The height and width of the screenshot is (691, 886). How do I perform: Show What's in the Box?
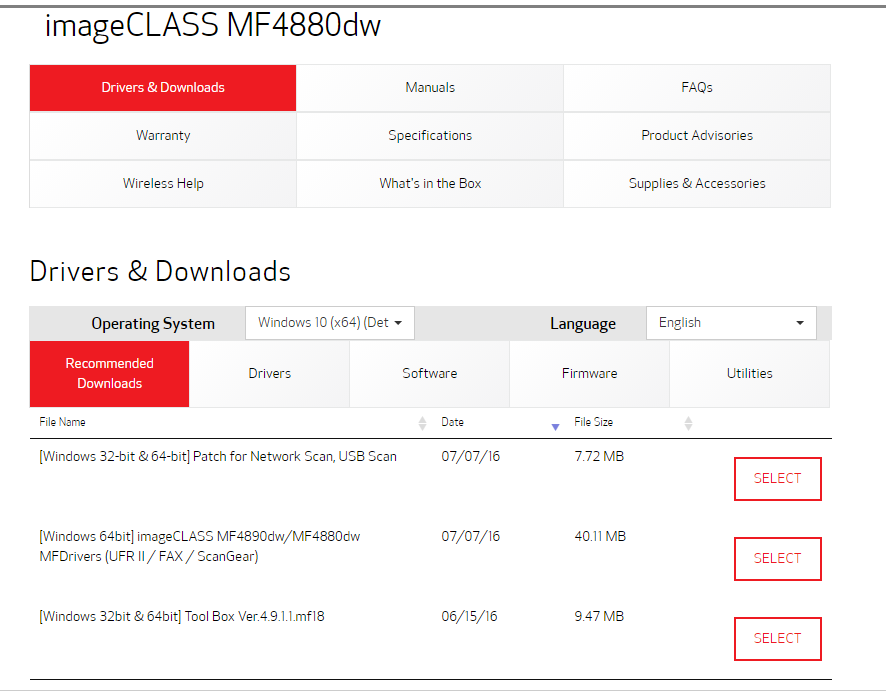(430, 184)
